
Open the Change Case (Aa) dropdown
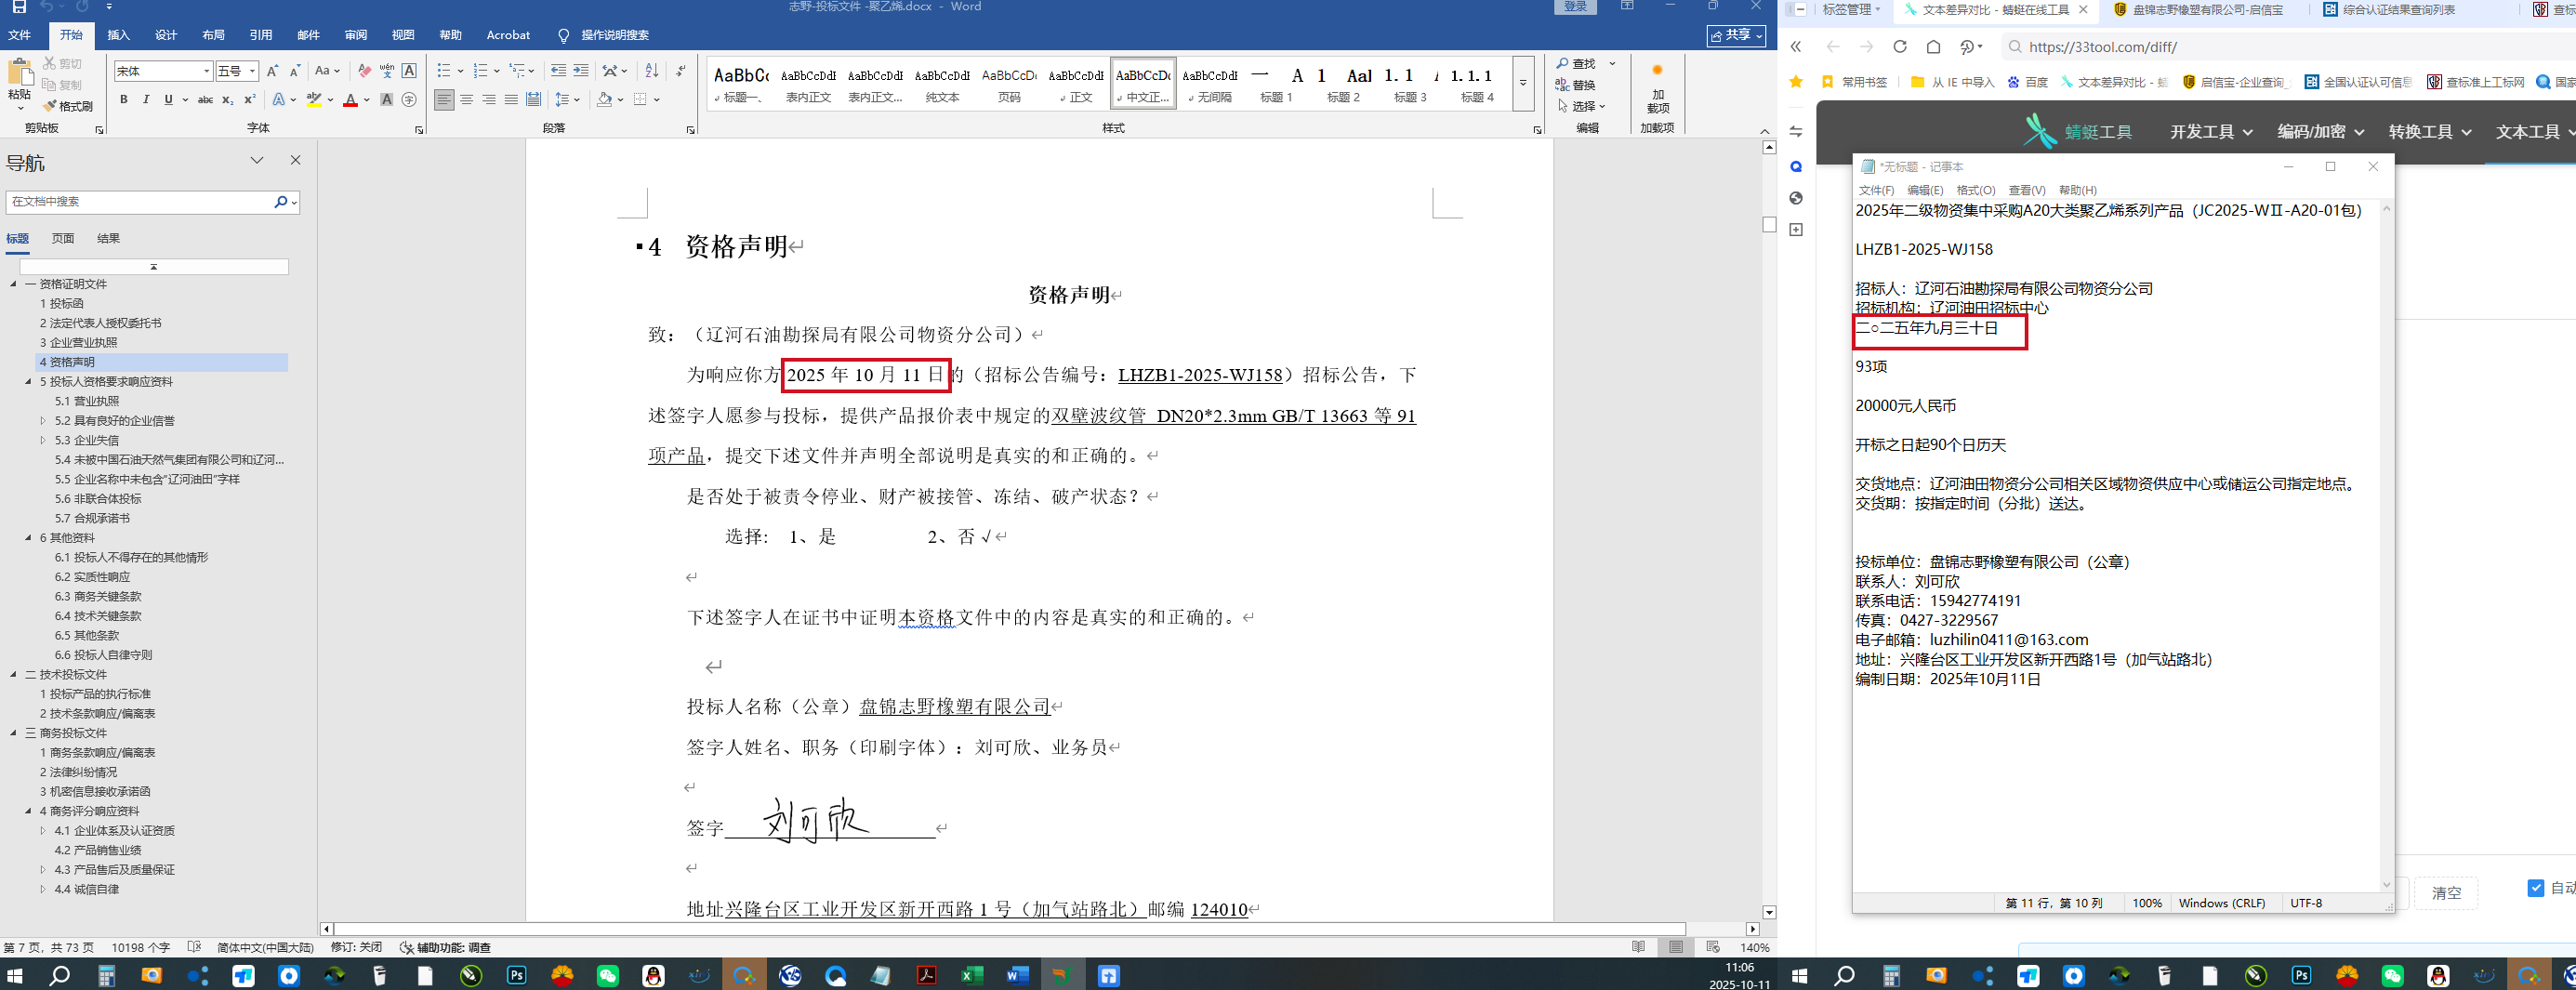327,71
